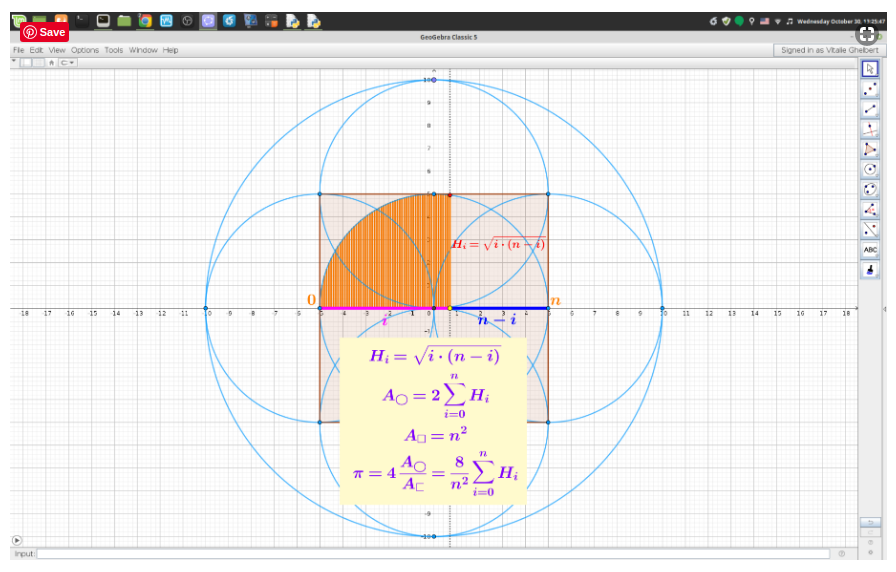The height and width of the screenshot is (572, 896).
Task: Select the Move arrow tool
Action: click(870, 69)
